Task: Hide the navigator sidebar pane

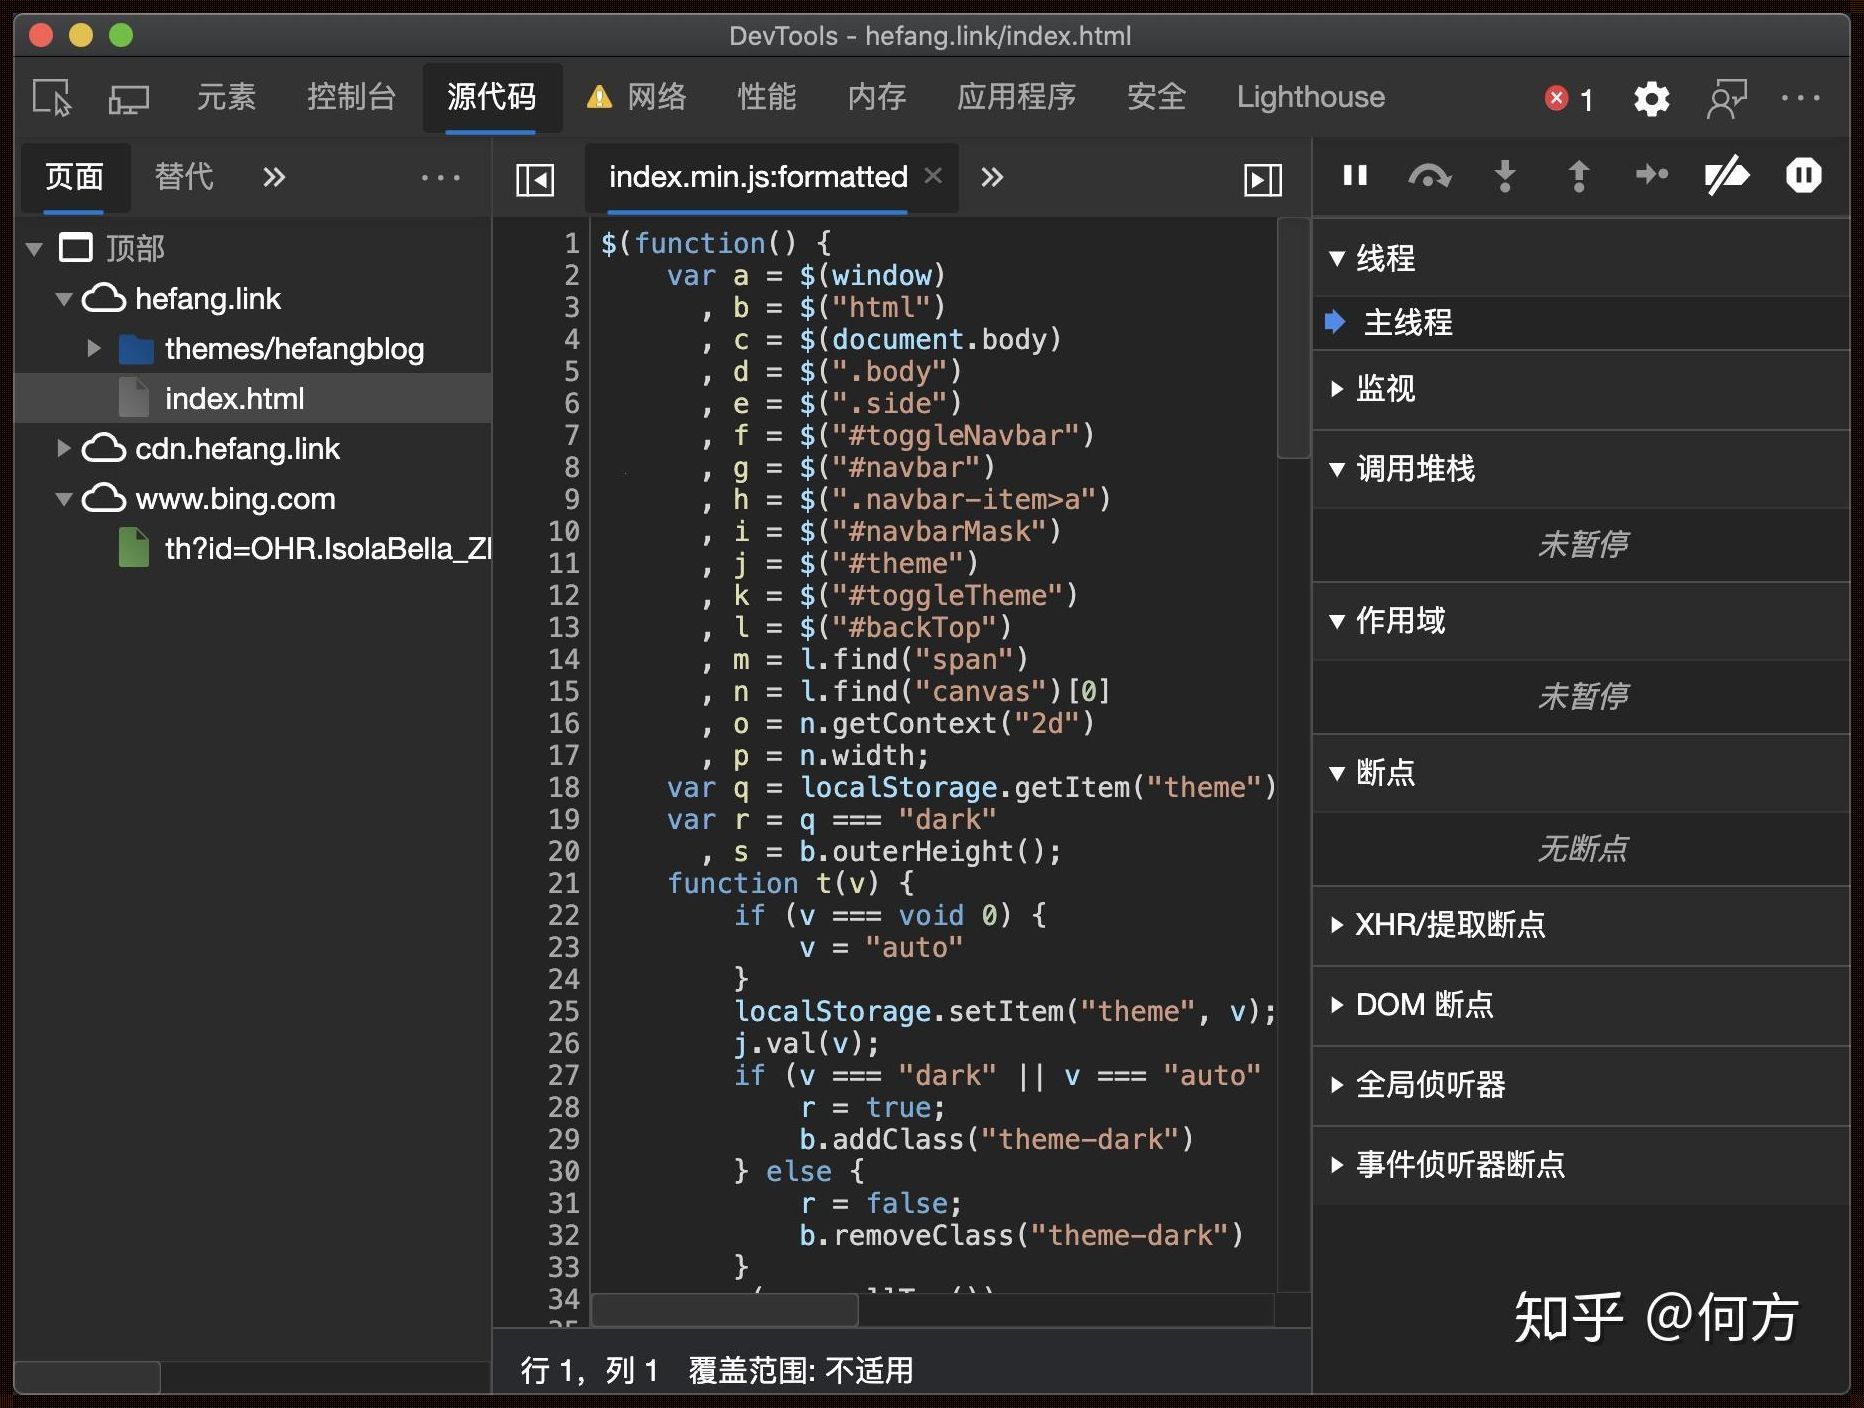Action: coord(535,179)
